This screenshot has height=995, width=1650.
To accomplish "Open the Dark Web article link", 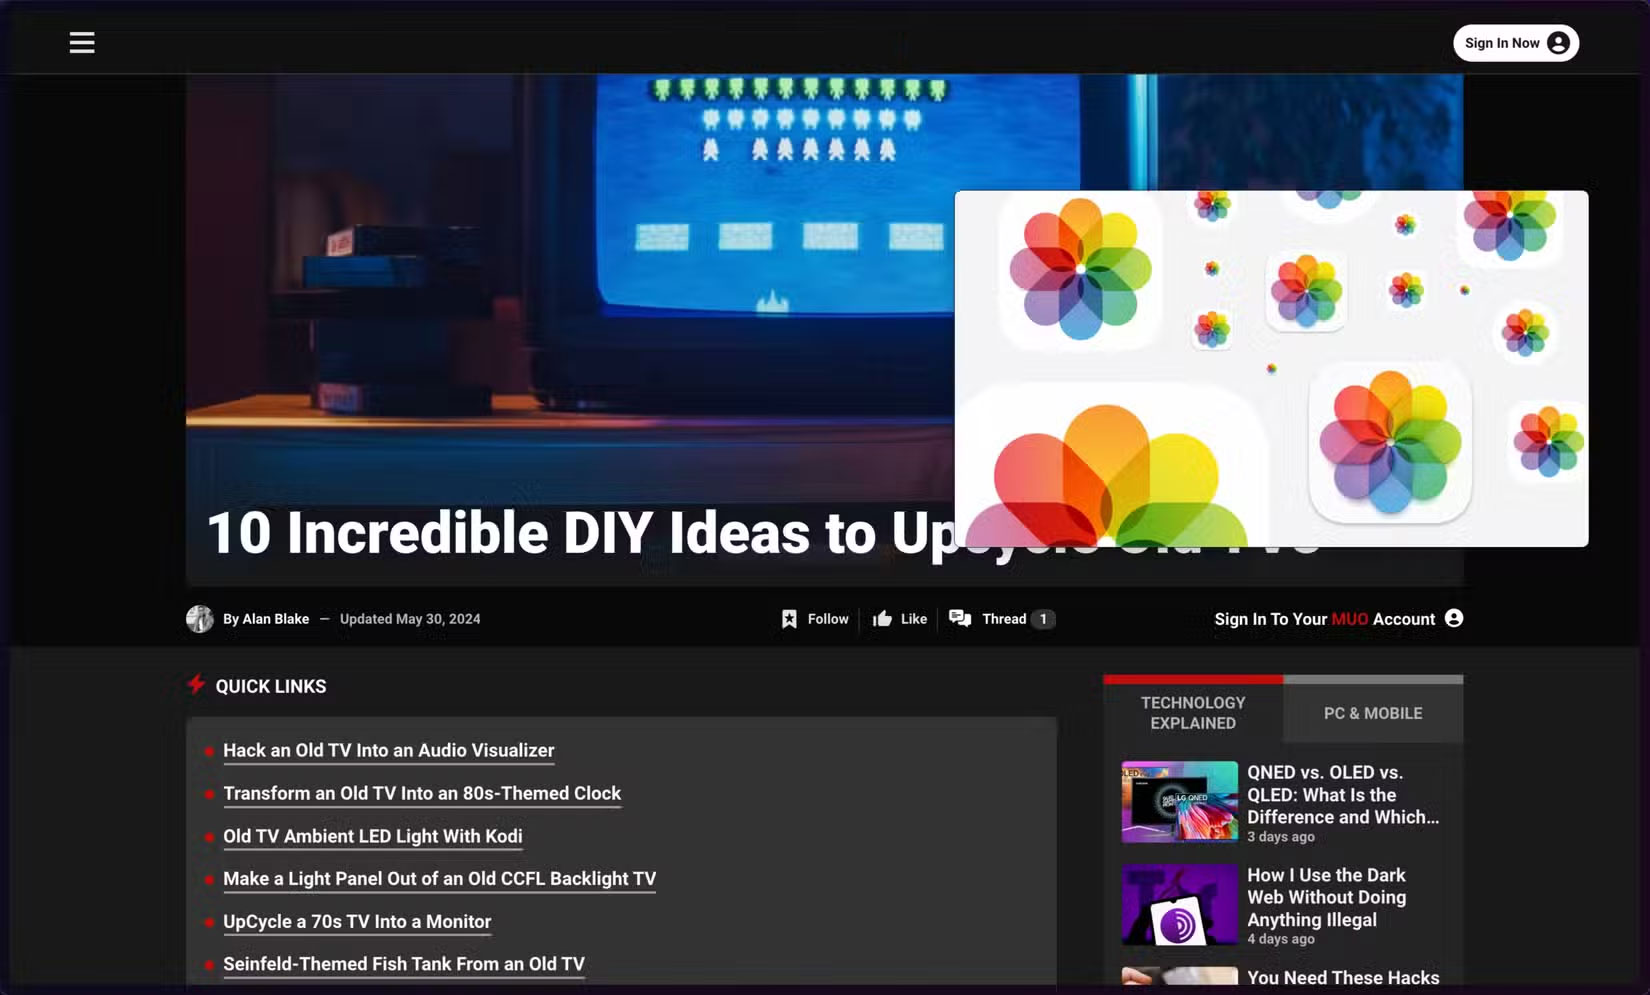I will (1326, 897).
